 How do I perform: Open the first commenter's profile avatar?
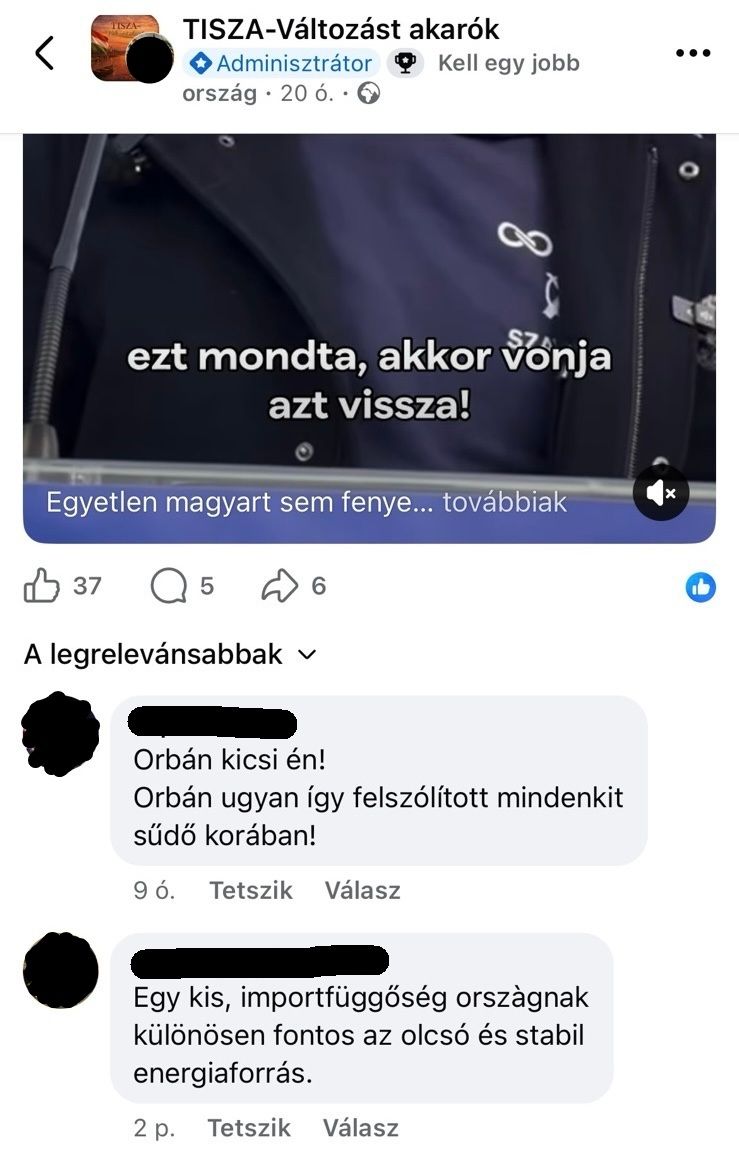pyautogui.click(x=60, y=733)
